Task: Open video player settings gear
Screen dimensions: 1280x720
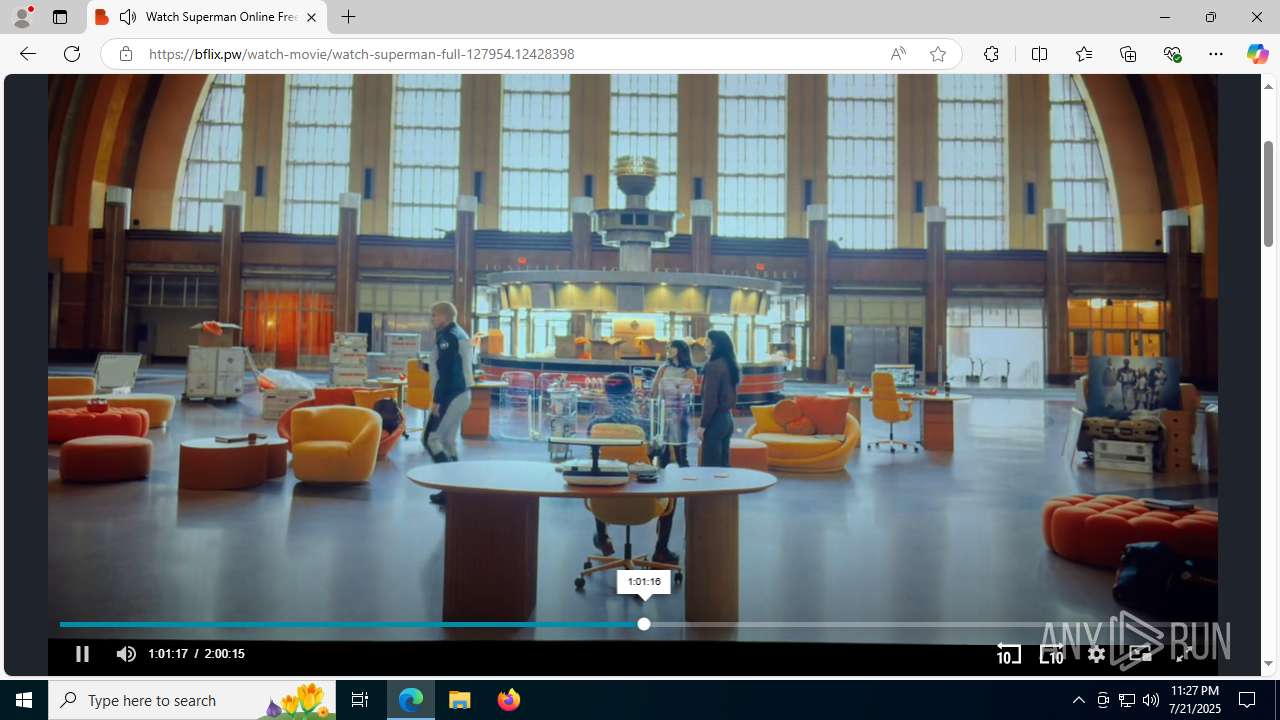Action: [x=1097, y=654]
